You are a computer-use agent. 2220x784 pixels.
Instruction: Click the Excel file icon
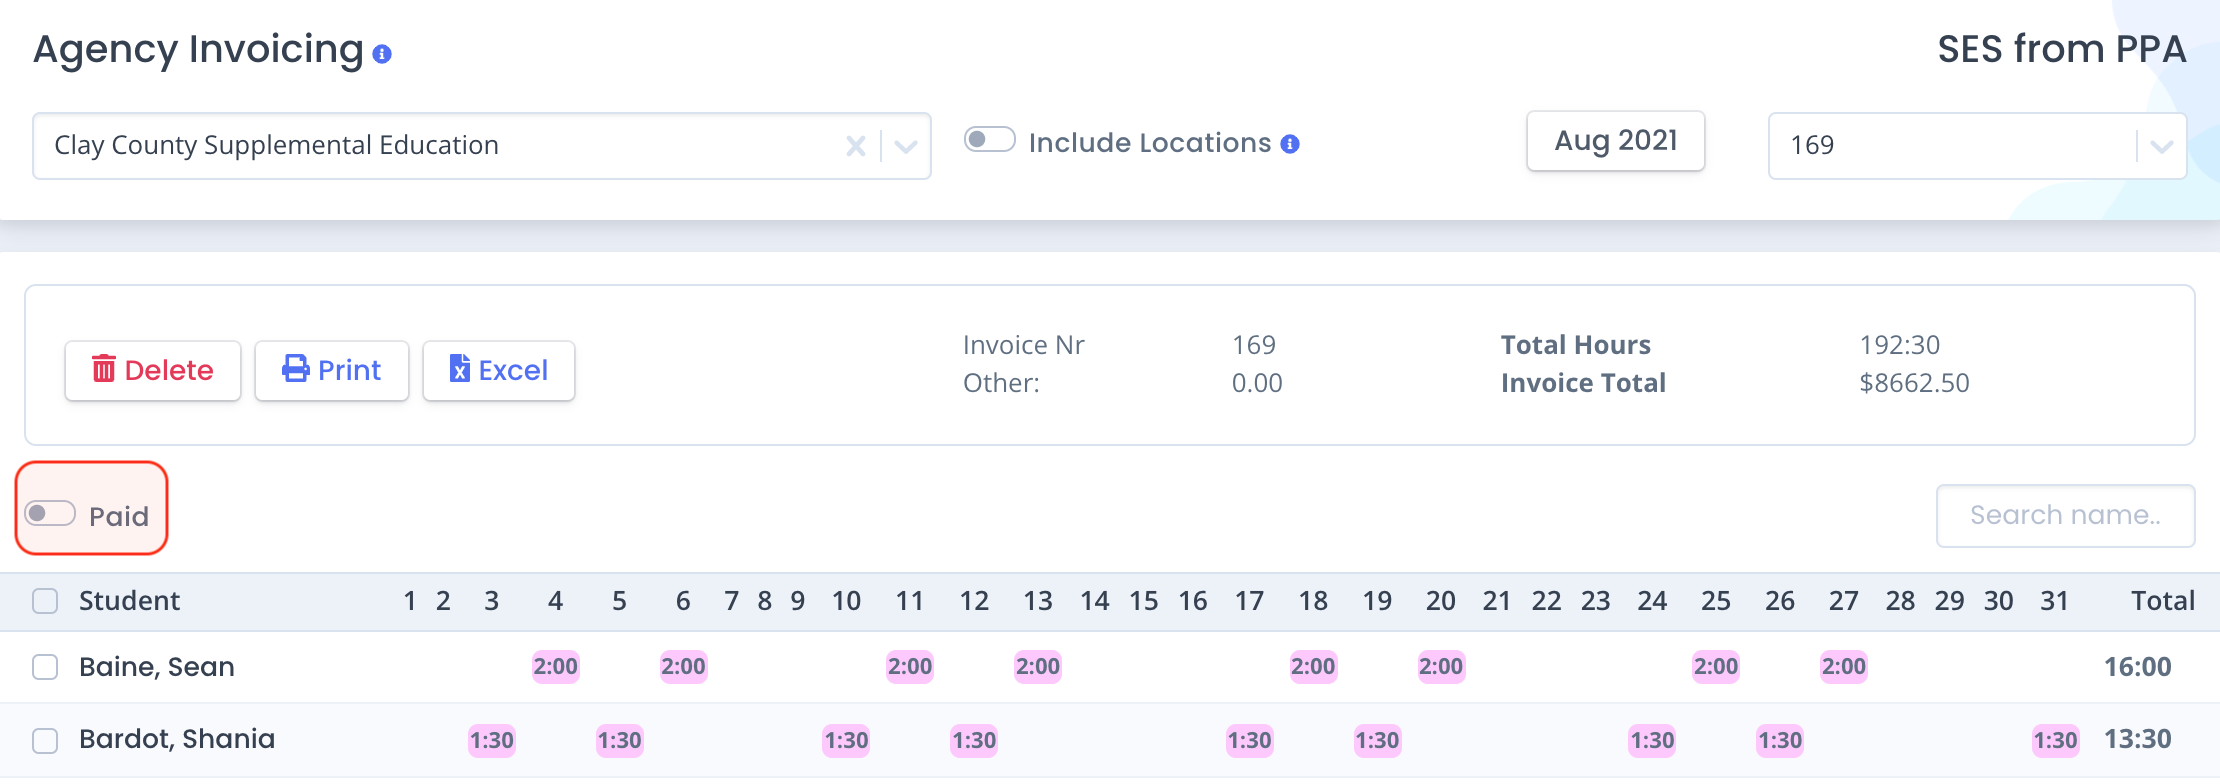[460, 369]
